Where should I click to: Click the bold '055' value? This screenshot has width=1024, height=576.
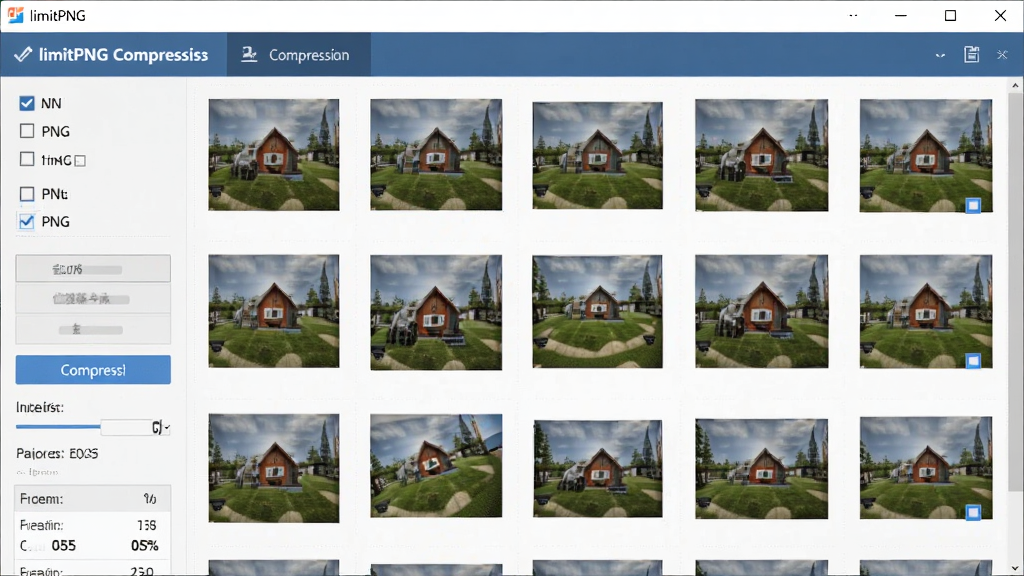63,545
